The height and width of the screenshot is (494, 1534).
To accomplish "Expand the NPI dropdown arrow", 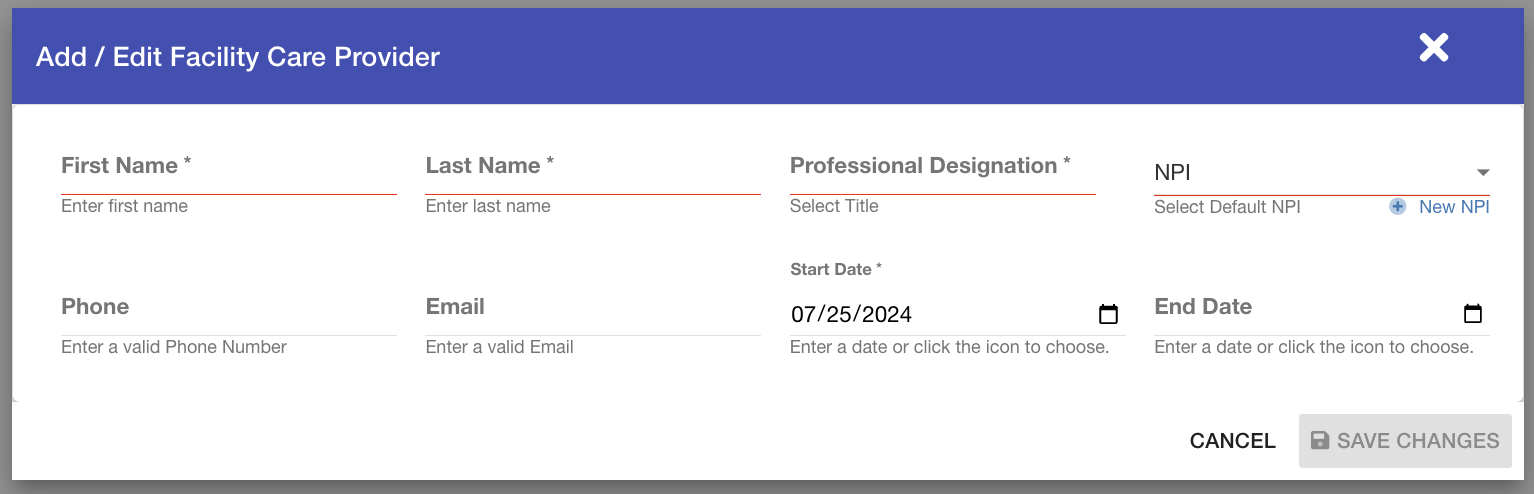I will [x=1483, y=172].
